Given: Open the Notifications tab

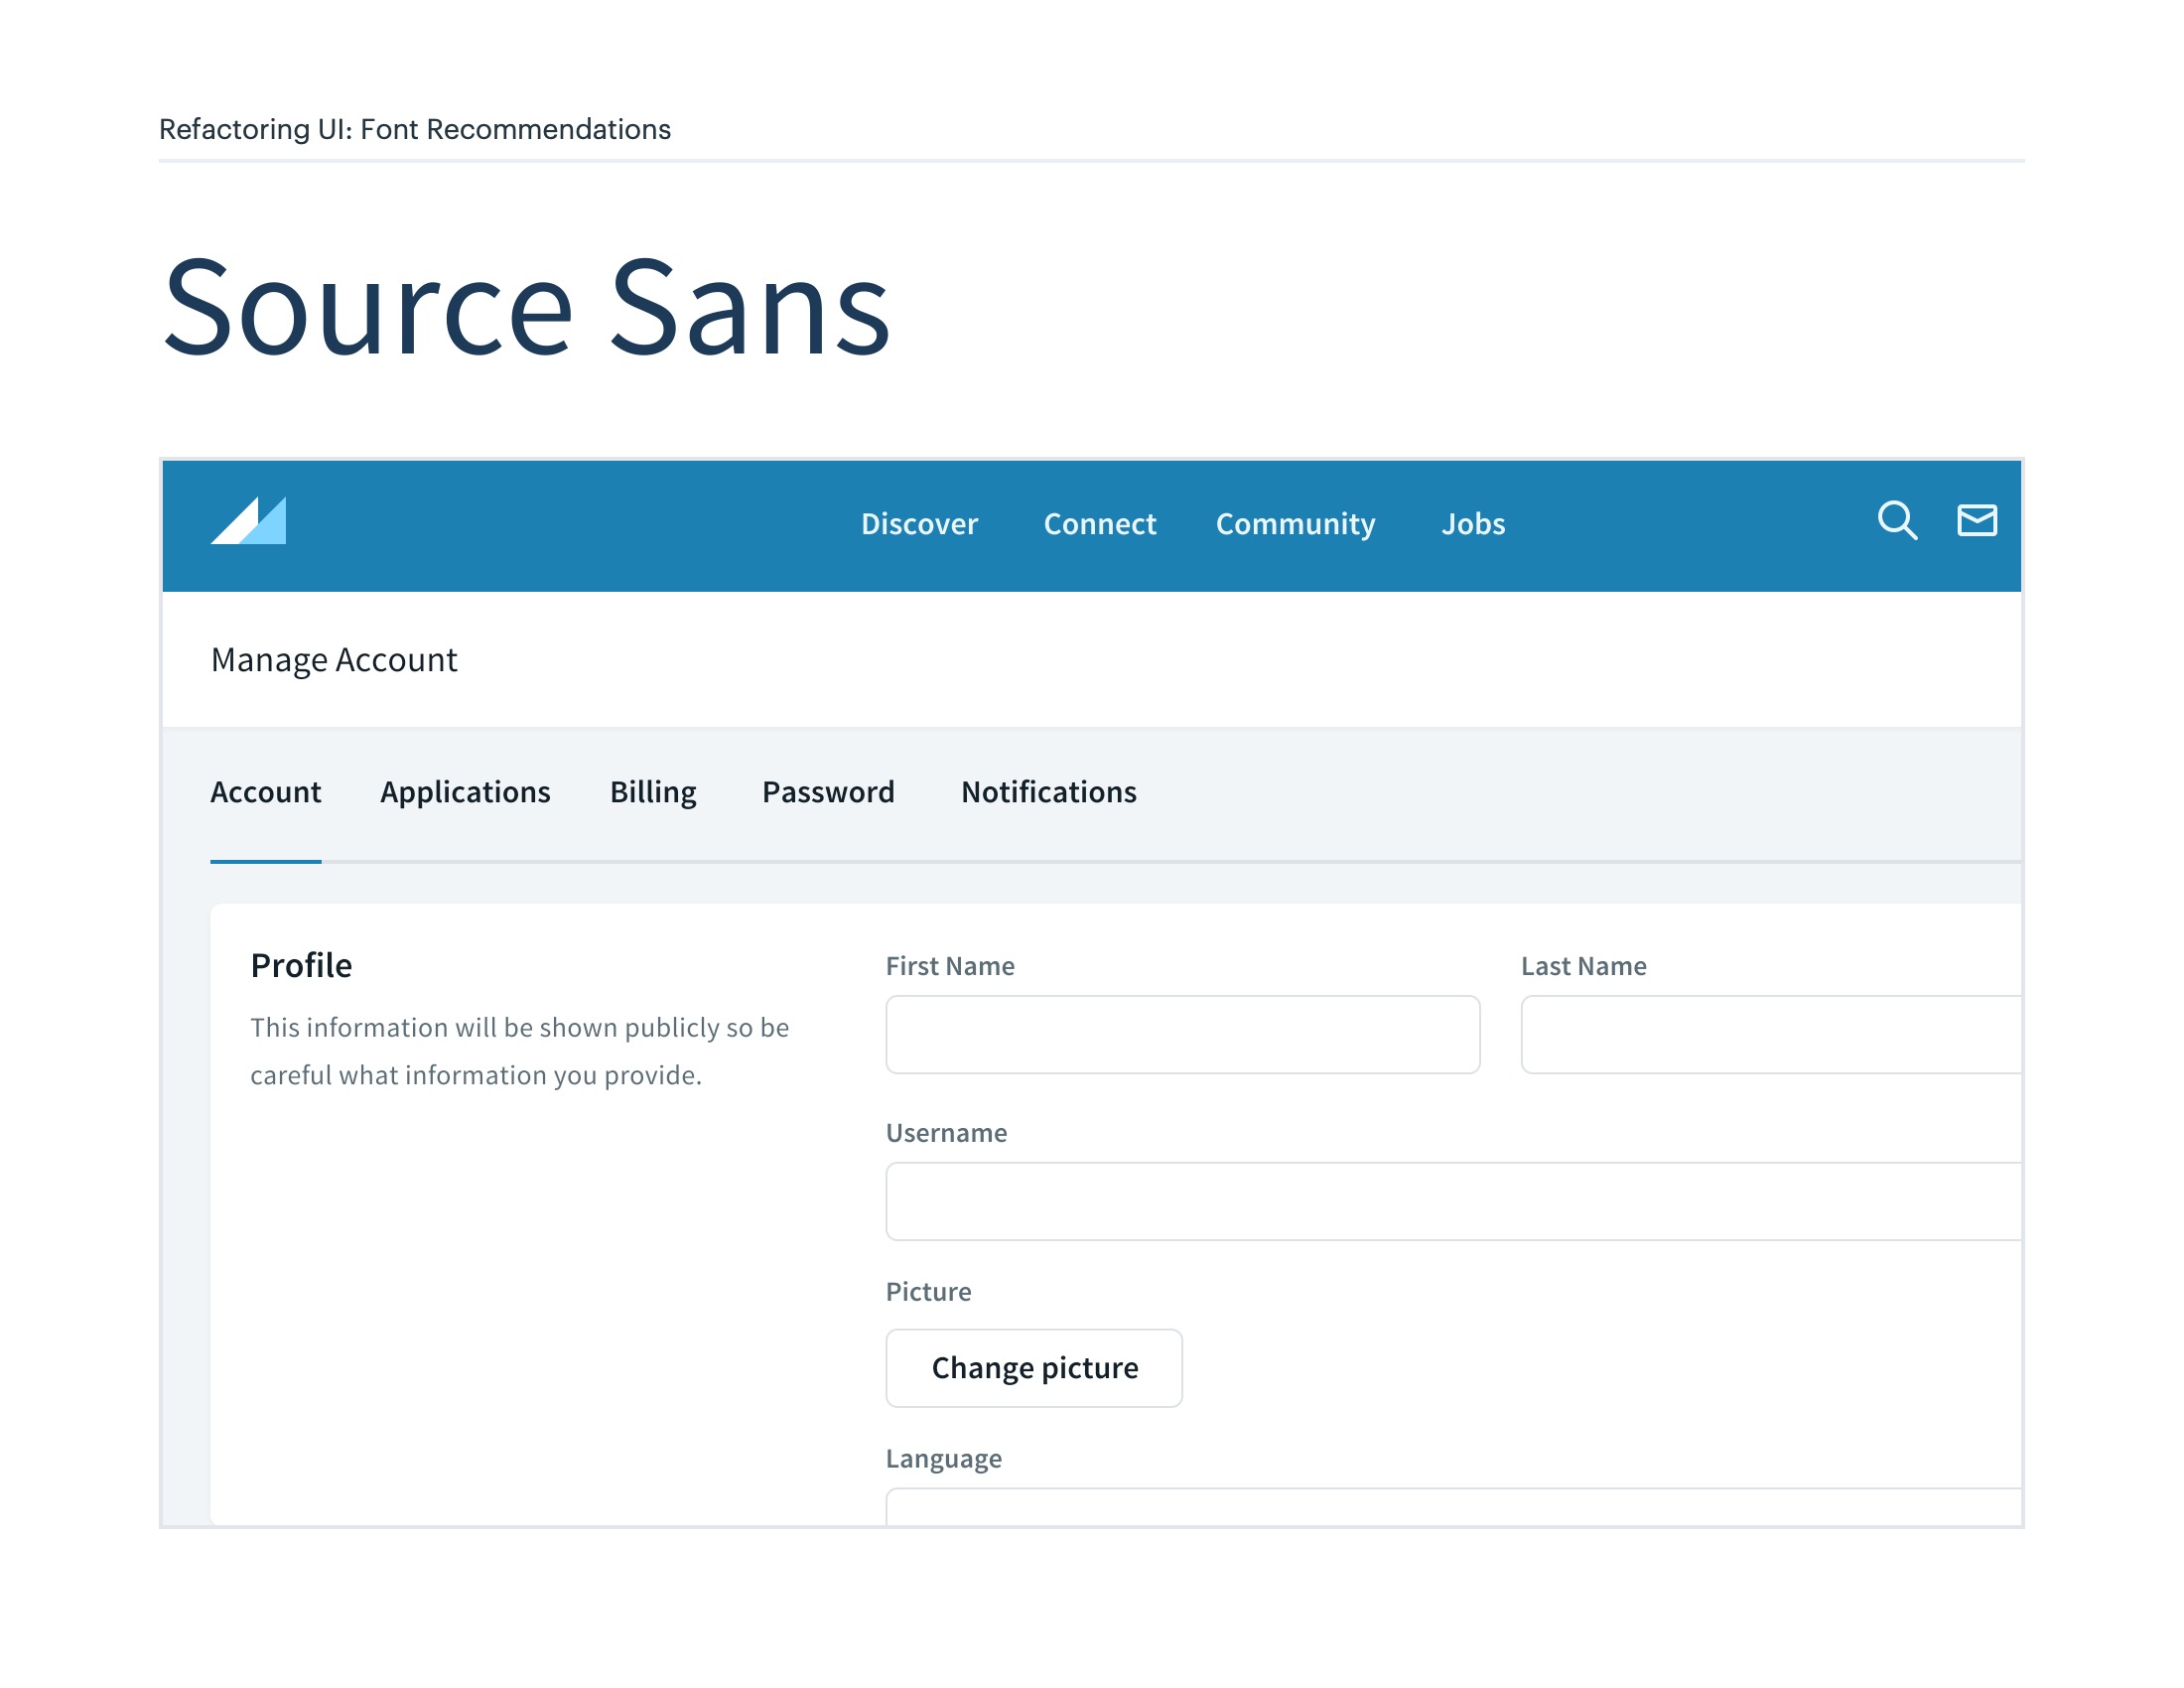Looking at the screenshot, I should 1048,792.
